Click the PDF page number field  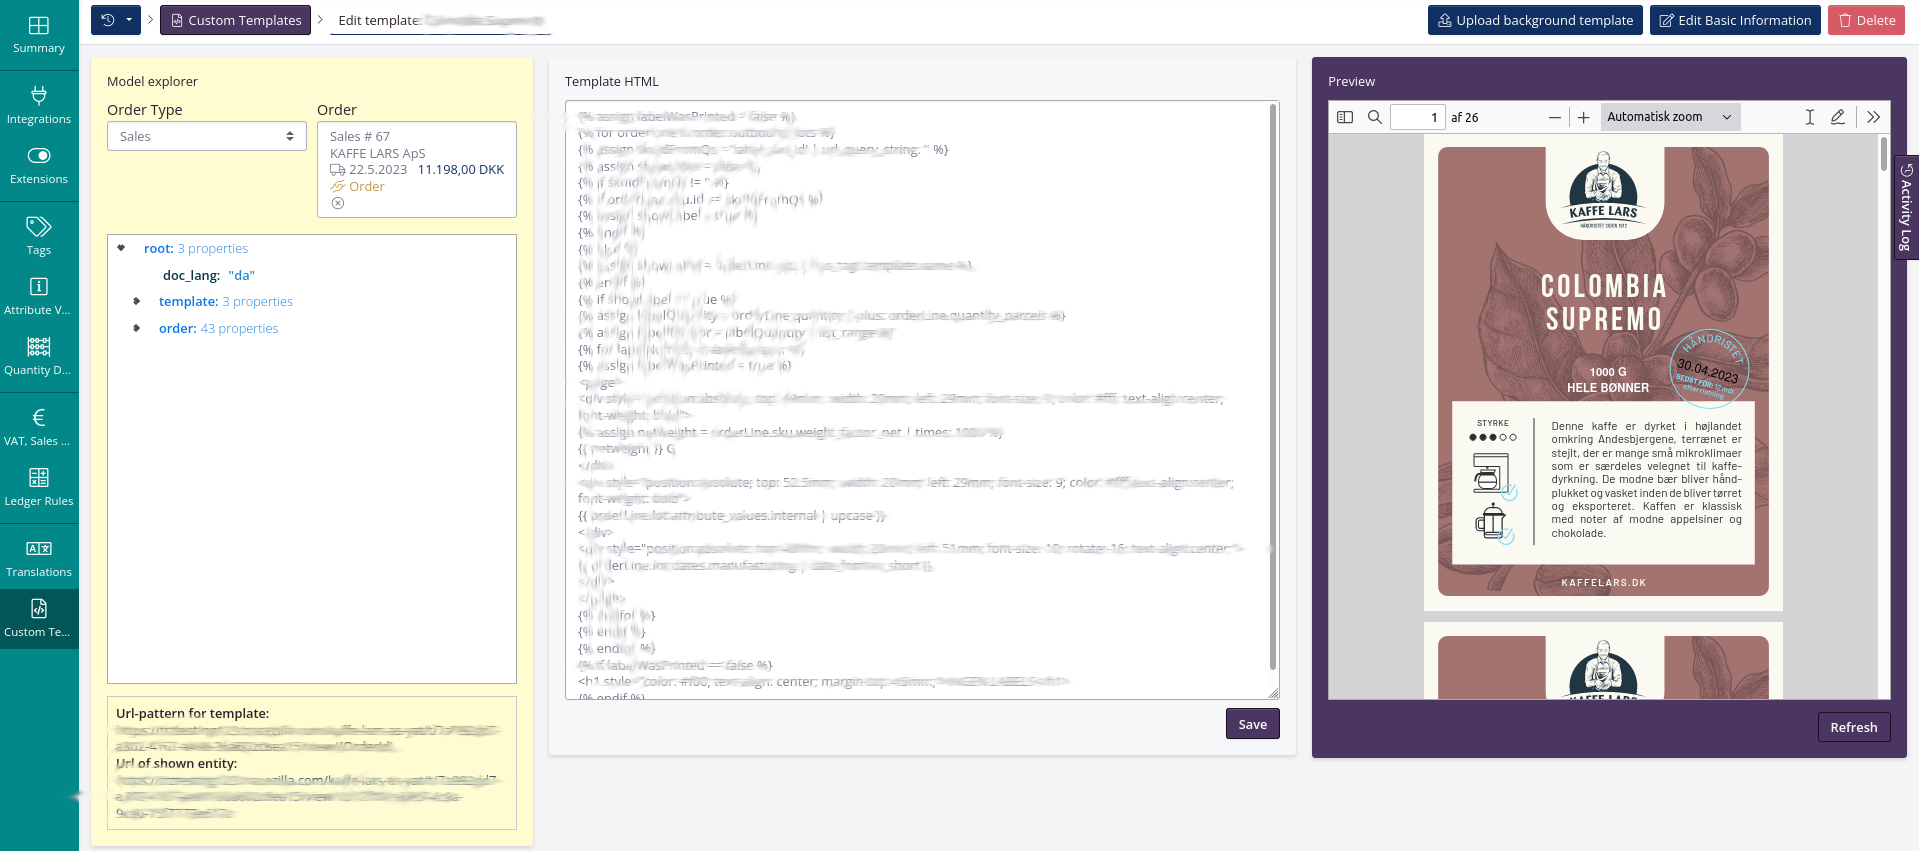tap(1417, 117)
